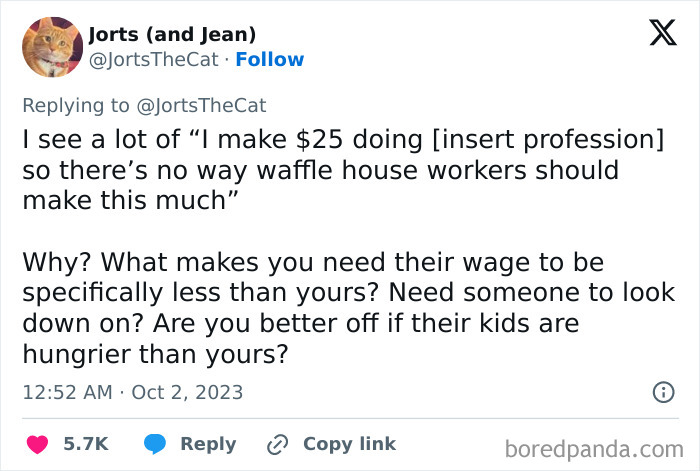The image size is (700, 471).
Task: Like the tweet with the pink heart
Action: coord(38,444)
